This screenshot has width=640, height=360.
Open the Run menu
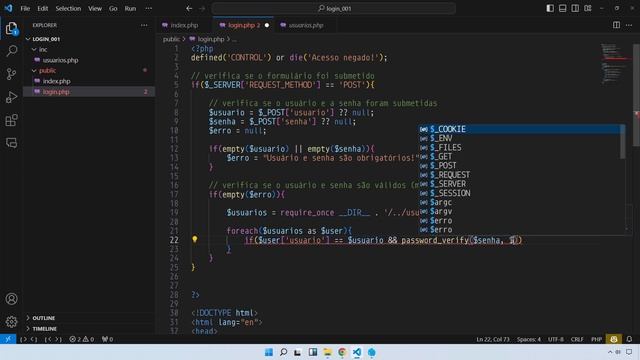pos(130,8)
